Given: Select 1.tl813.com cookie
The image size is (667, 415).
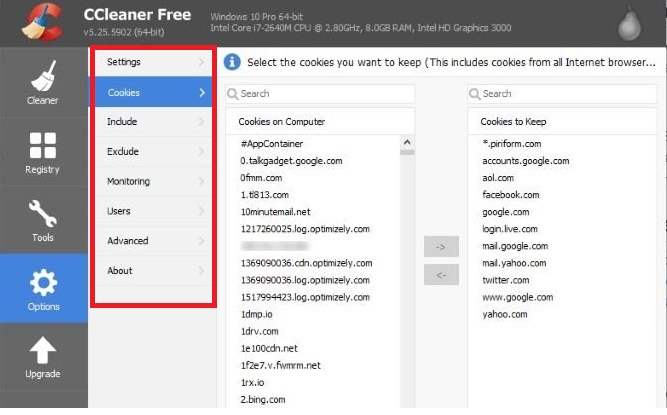Looking at the screenshot, I should [x=265, y=195].
